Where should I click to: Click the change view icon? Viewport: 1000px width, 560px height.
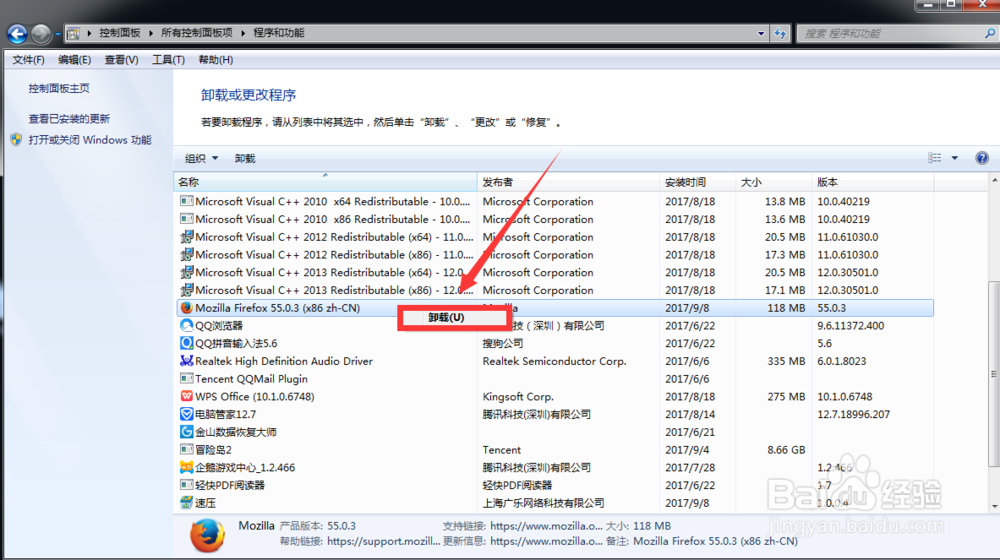tap(934, 158)
